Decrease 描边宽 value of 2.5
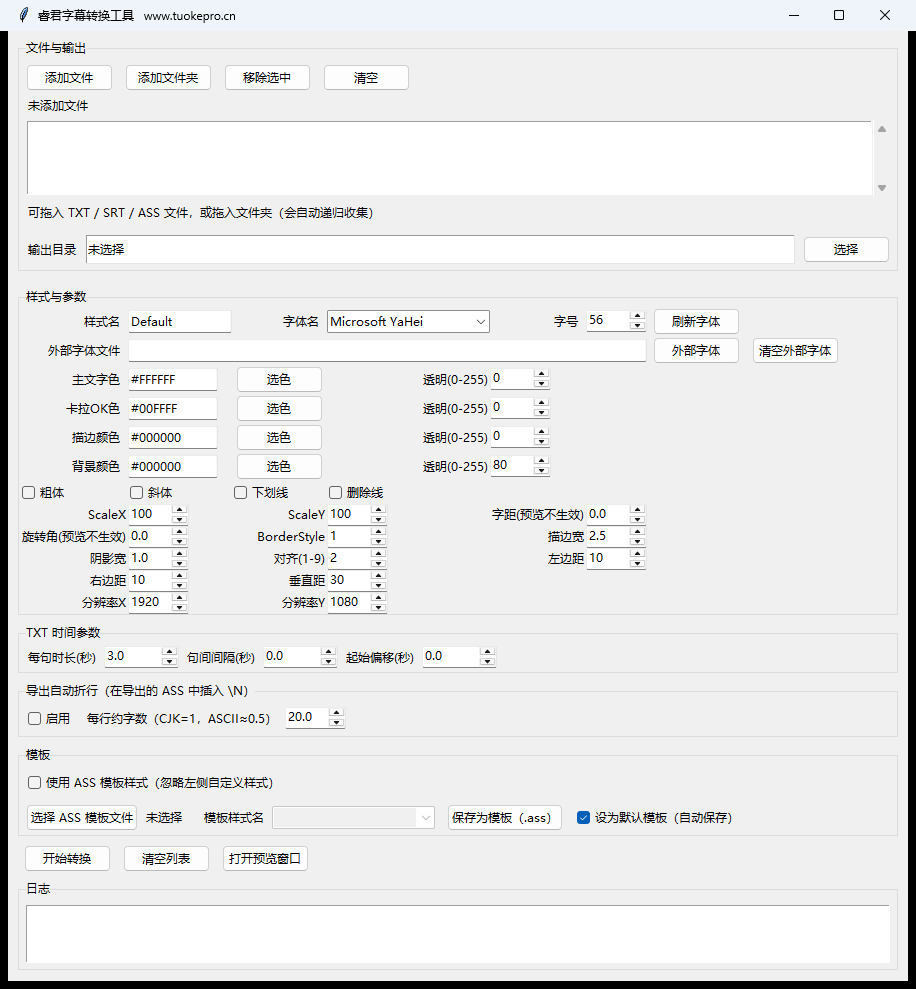The width and height of the screenshot is (916, 989). (637, 541)
